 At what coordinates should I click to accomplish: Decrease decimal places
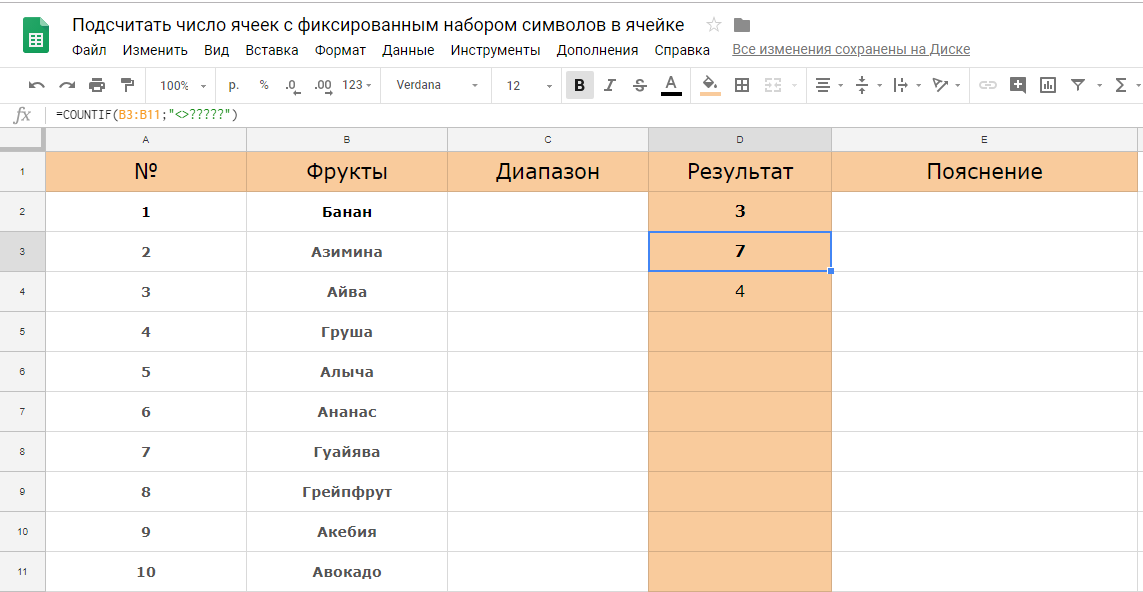pos(292,86)
